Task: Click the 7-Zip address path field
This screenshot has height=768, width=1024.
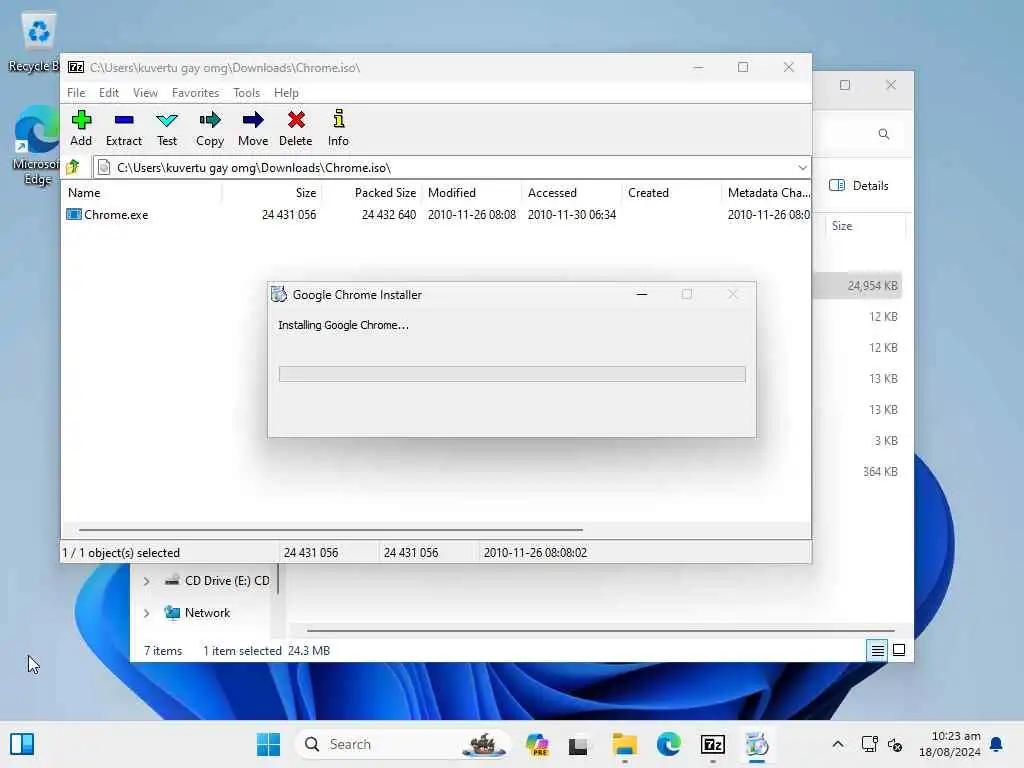Action: pos(452,168)
